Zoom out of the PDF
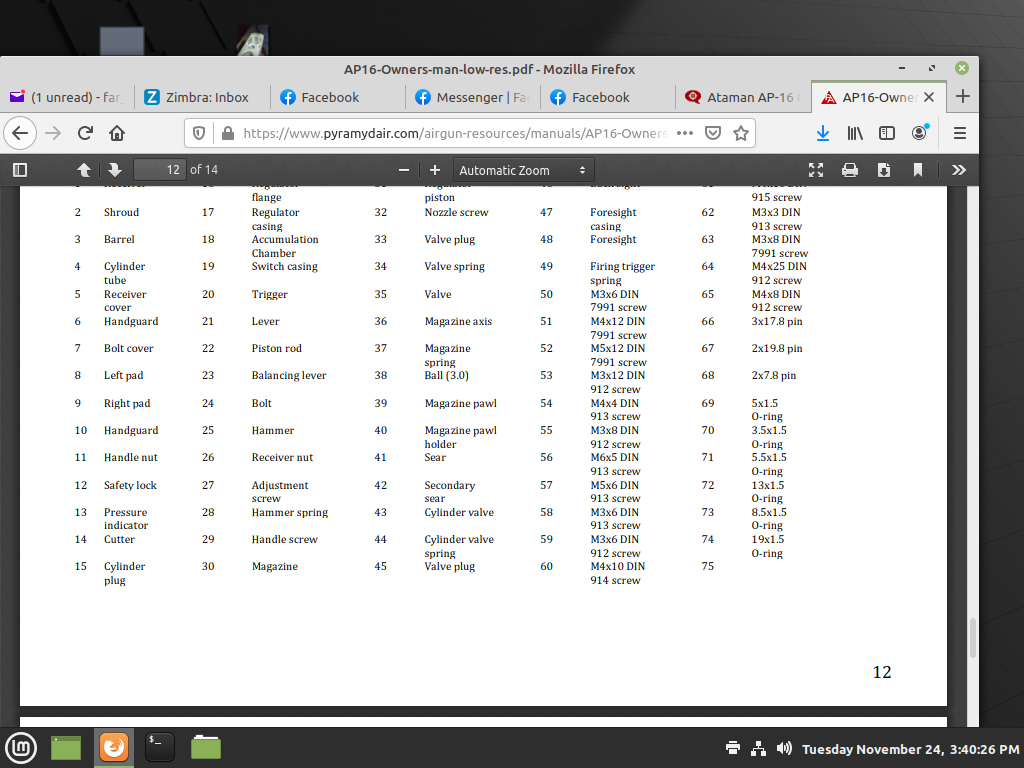 [404, 170]
